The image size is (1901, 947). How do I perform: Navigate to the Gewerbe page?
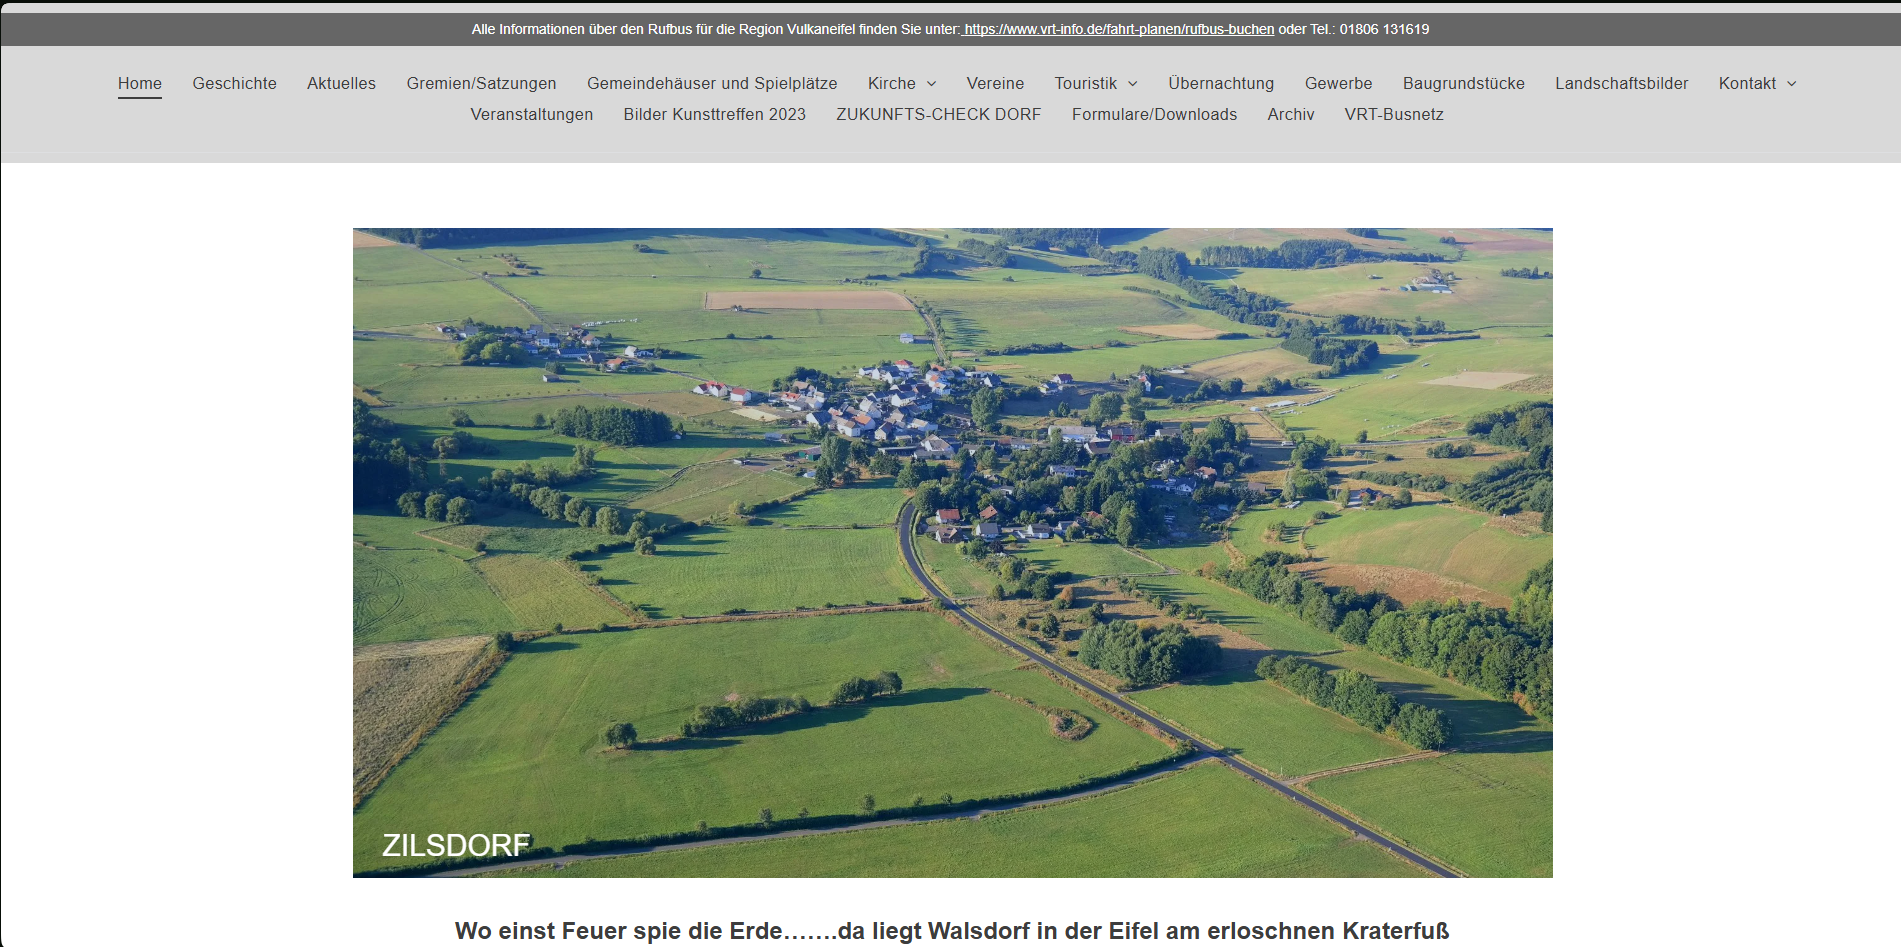(x=1338, y=84)
